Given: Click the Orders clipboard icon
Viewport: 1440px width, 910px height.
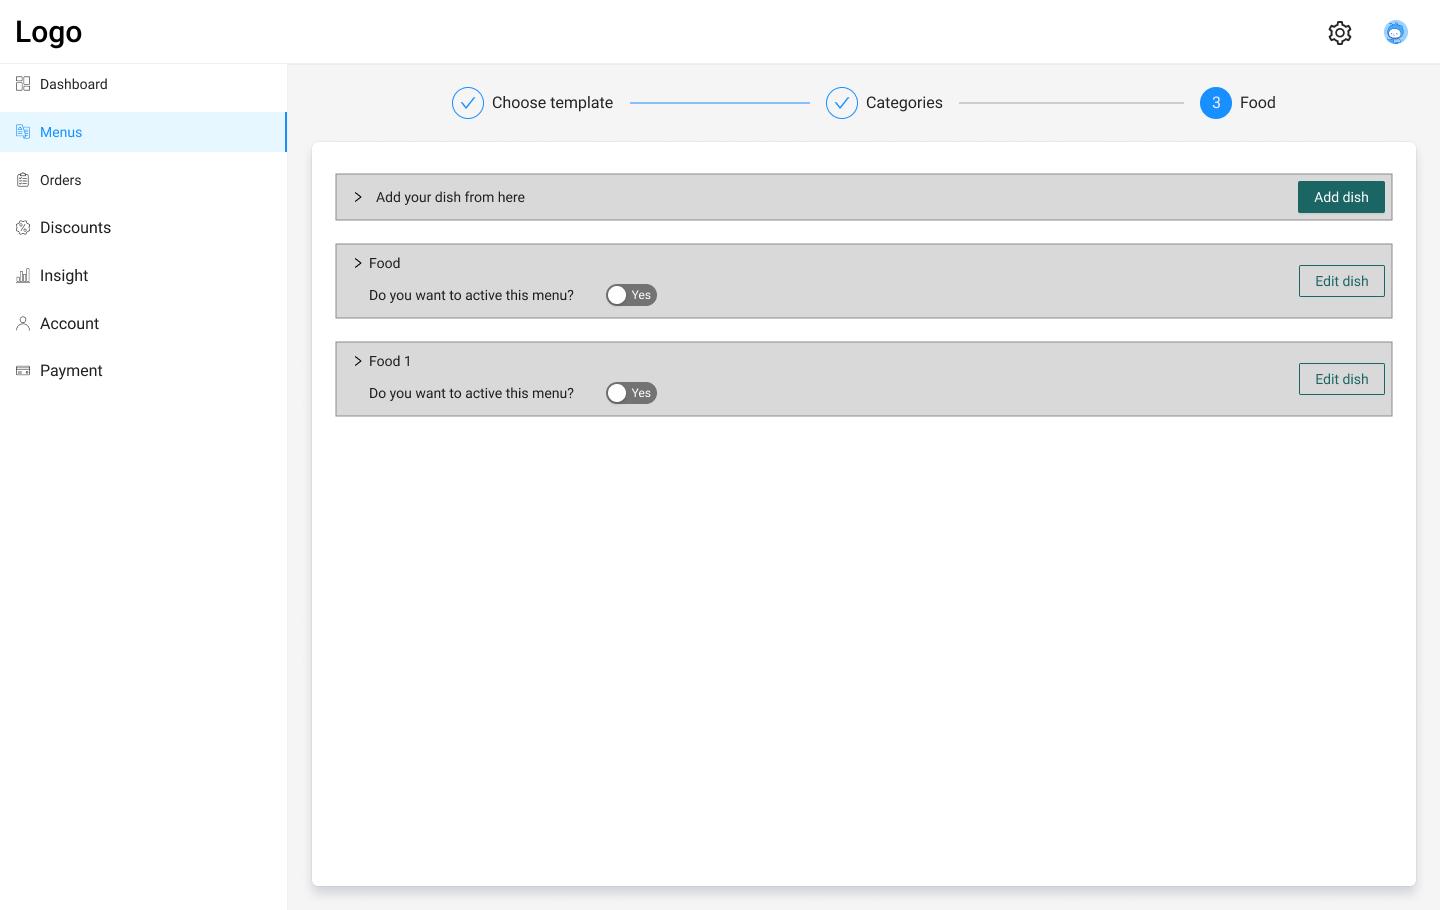Looking at the screenshot, I should coord(23,180).
